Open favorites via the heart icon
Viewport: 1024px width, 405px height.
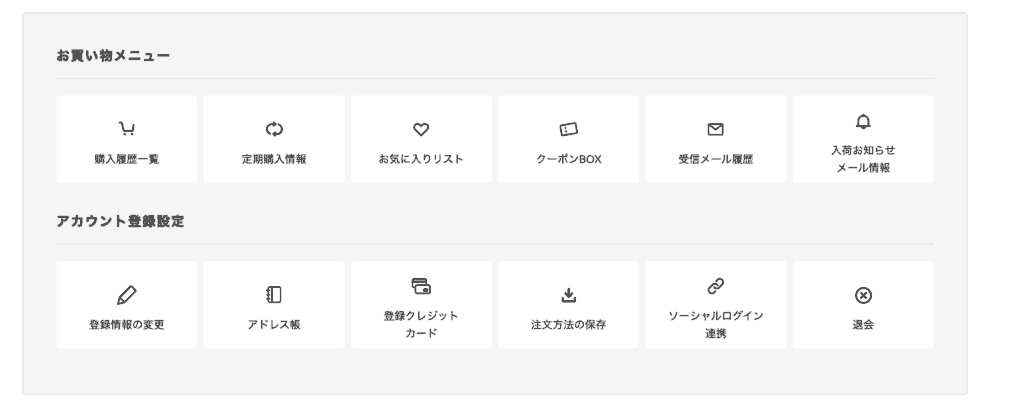coord(421,129)
